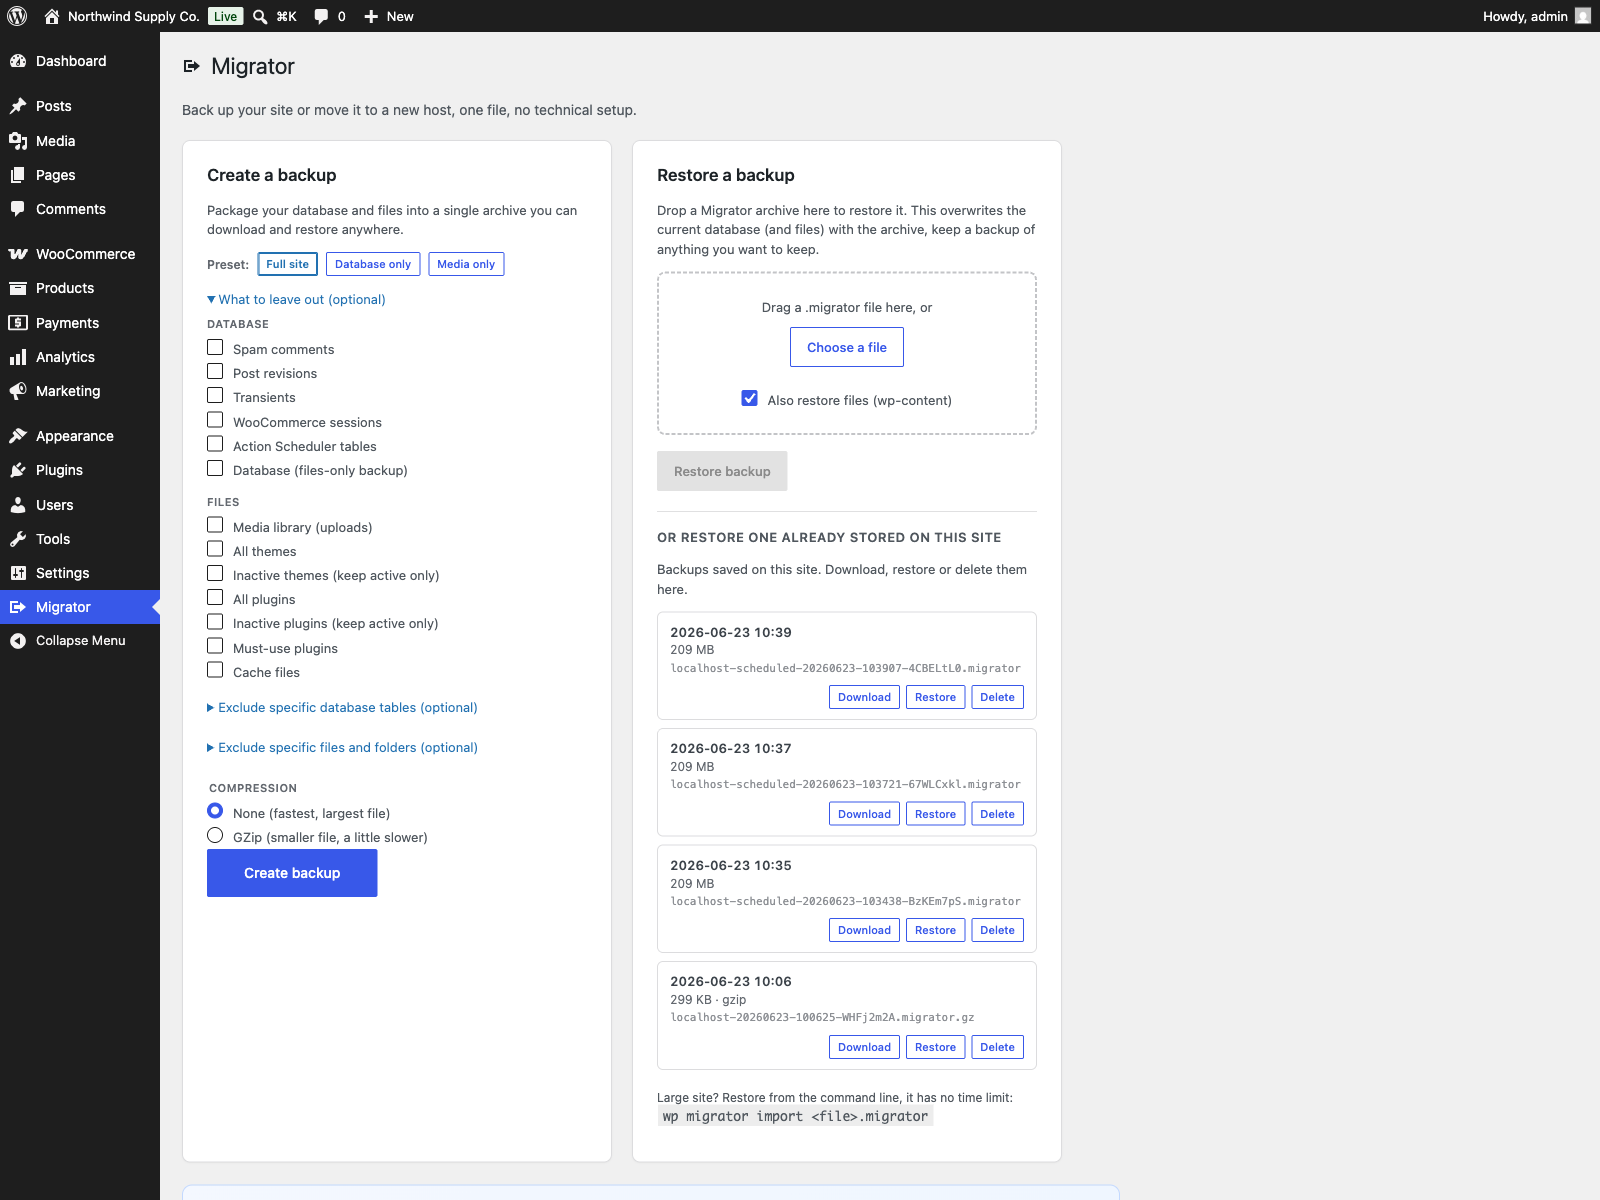The width and height of the screenshot is (1600, 1200).
Task: Click the Users person icon
Action: tap(18, 505)
